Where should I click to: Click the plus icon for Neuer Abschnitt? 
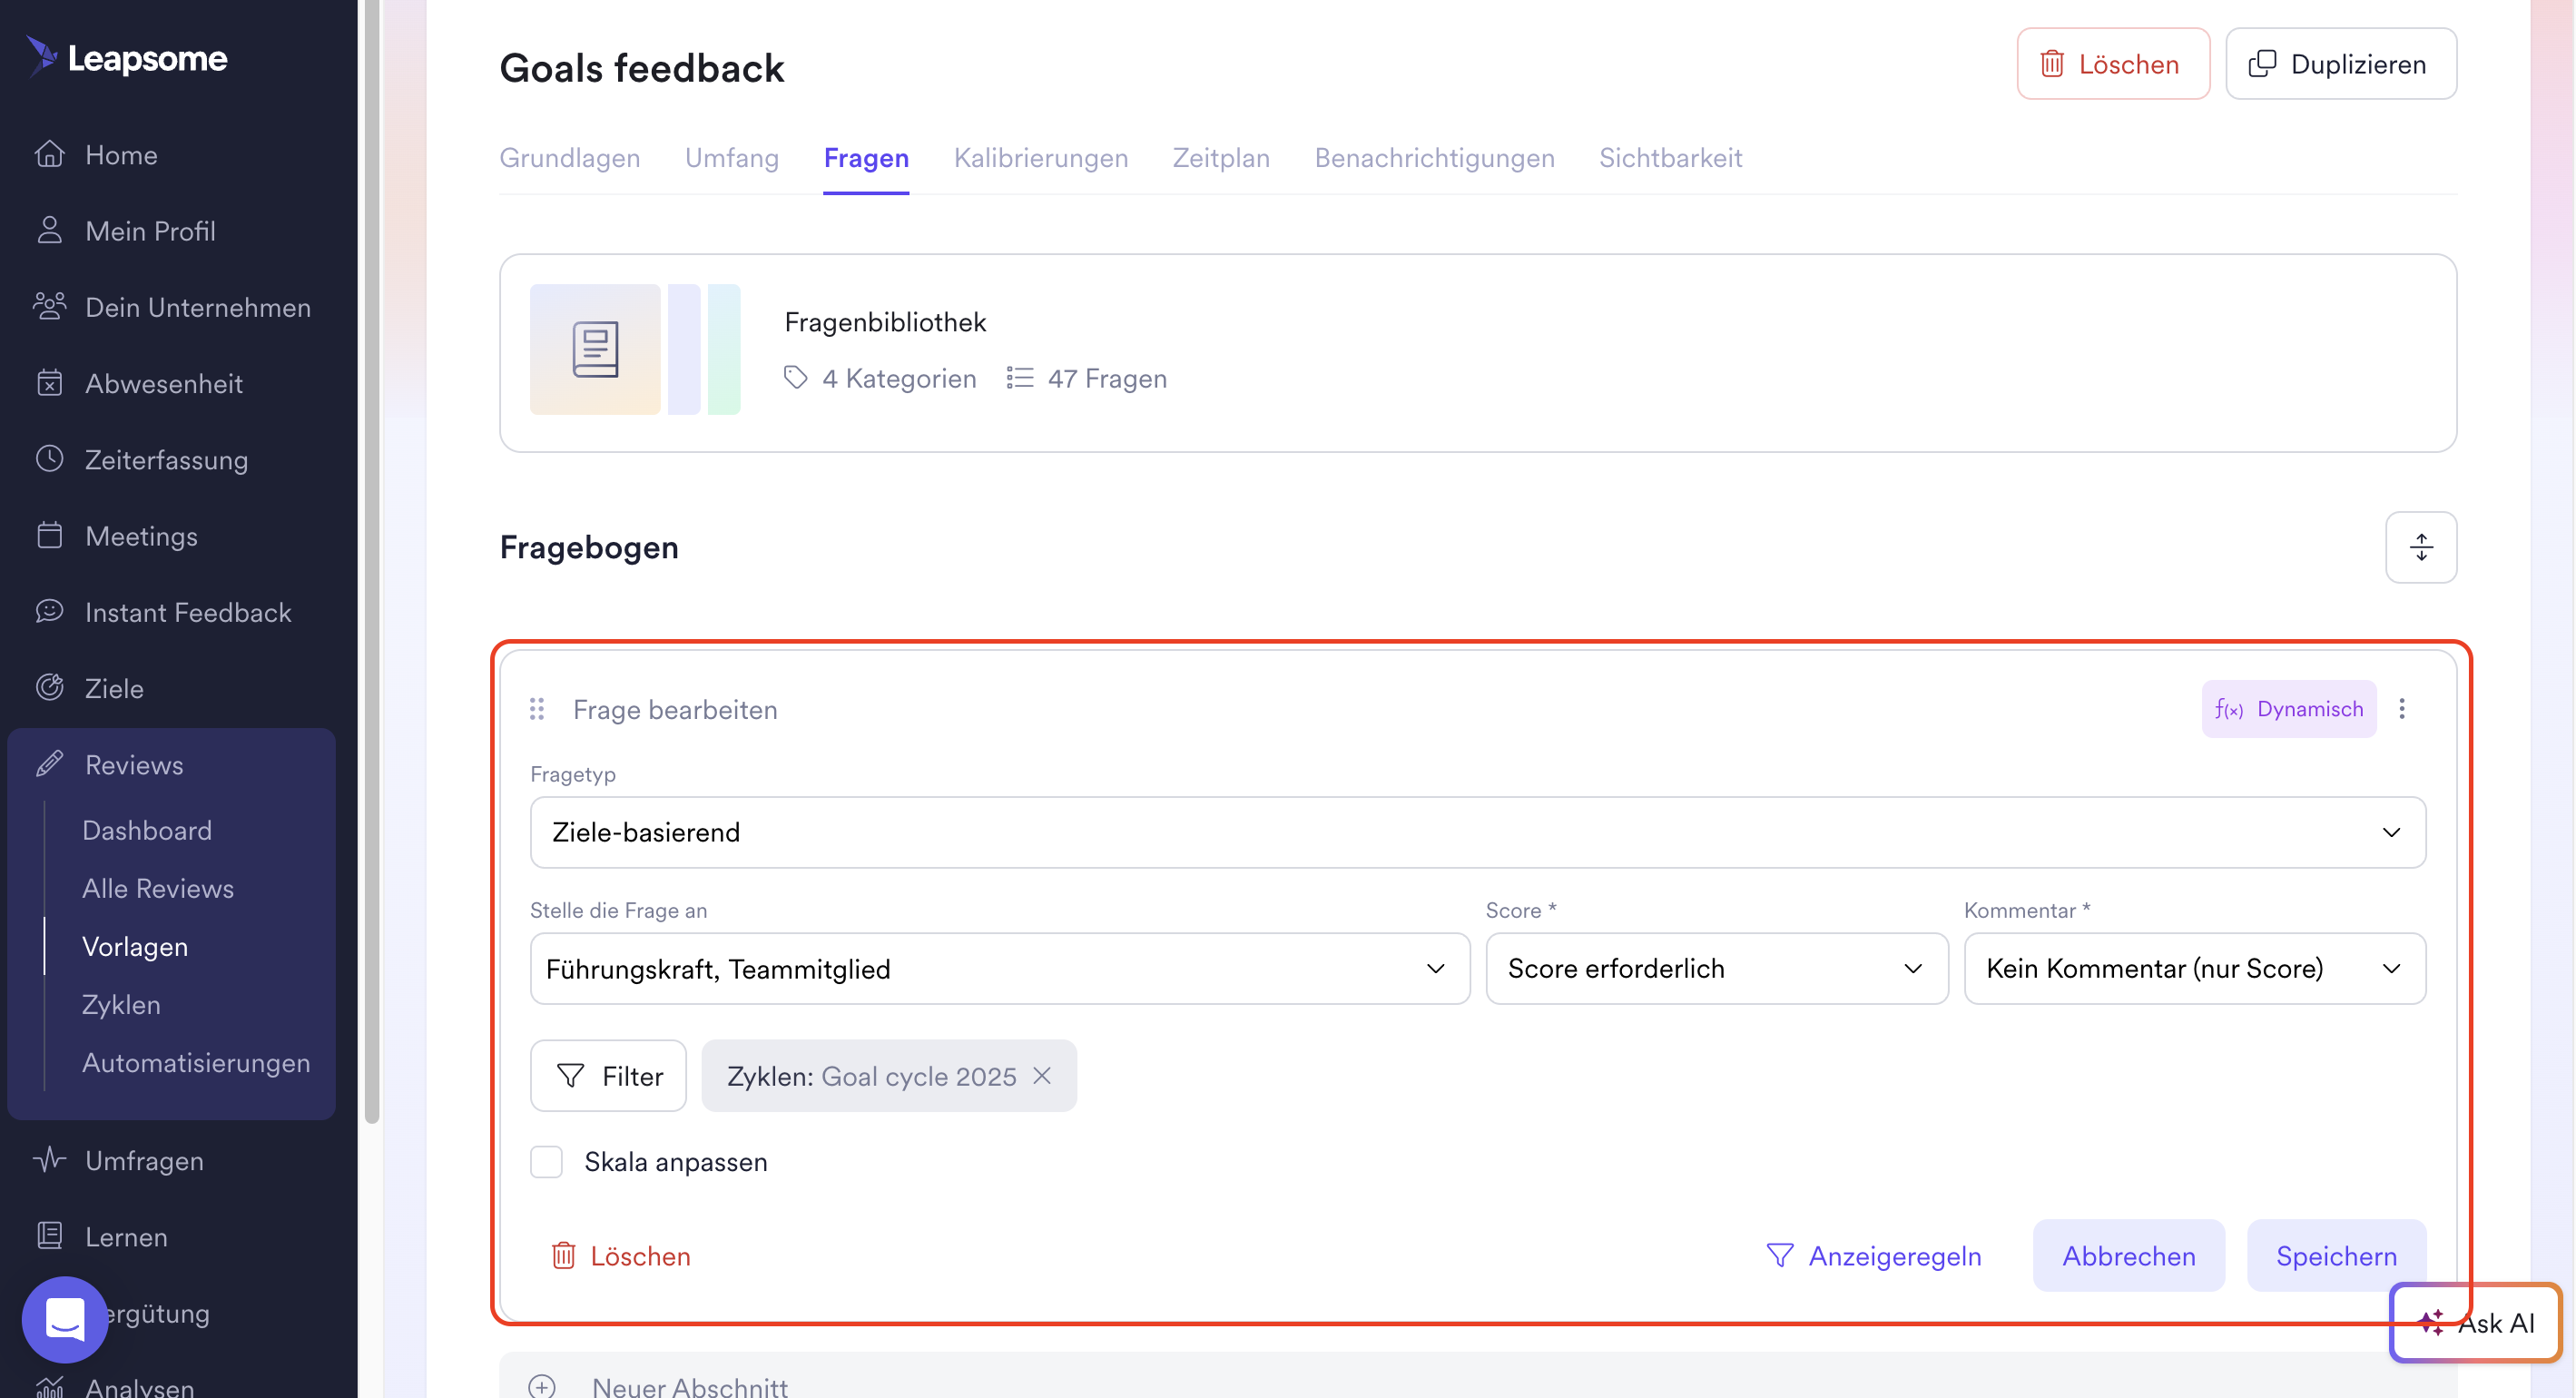(542, 1386)
